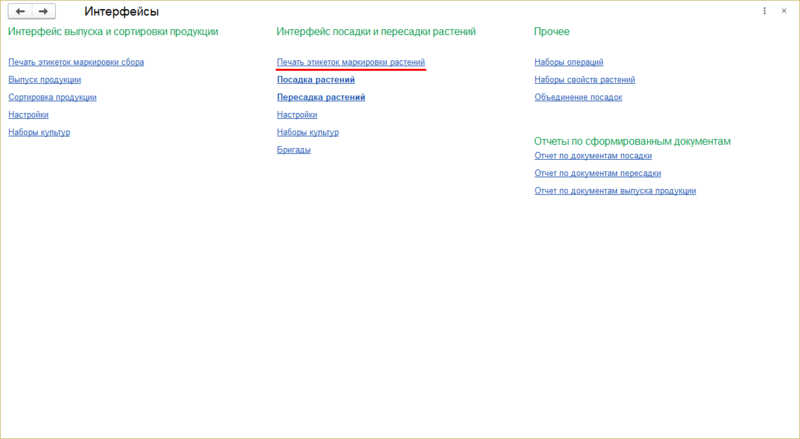Open the Посадка растений link
The image size is (800, 439).
point(316,80)
